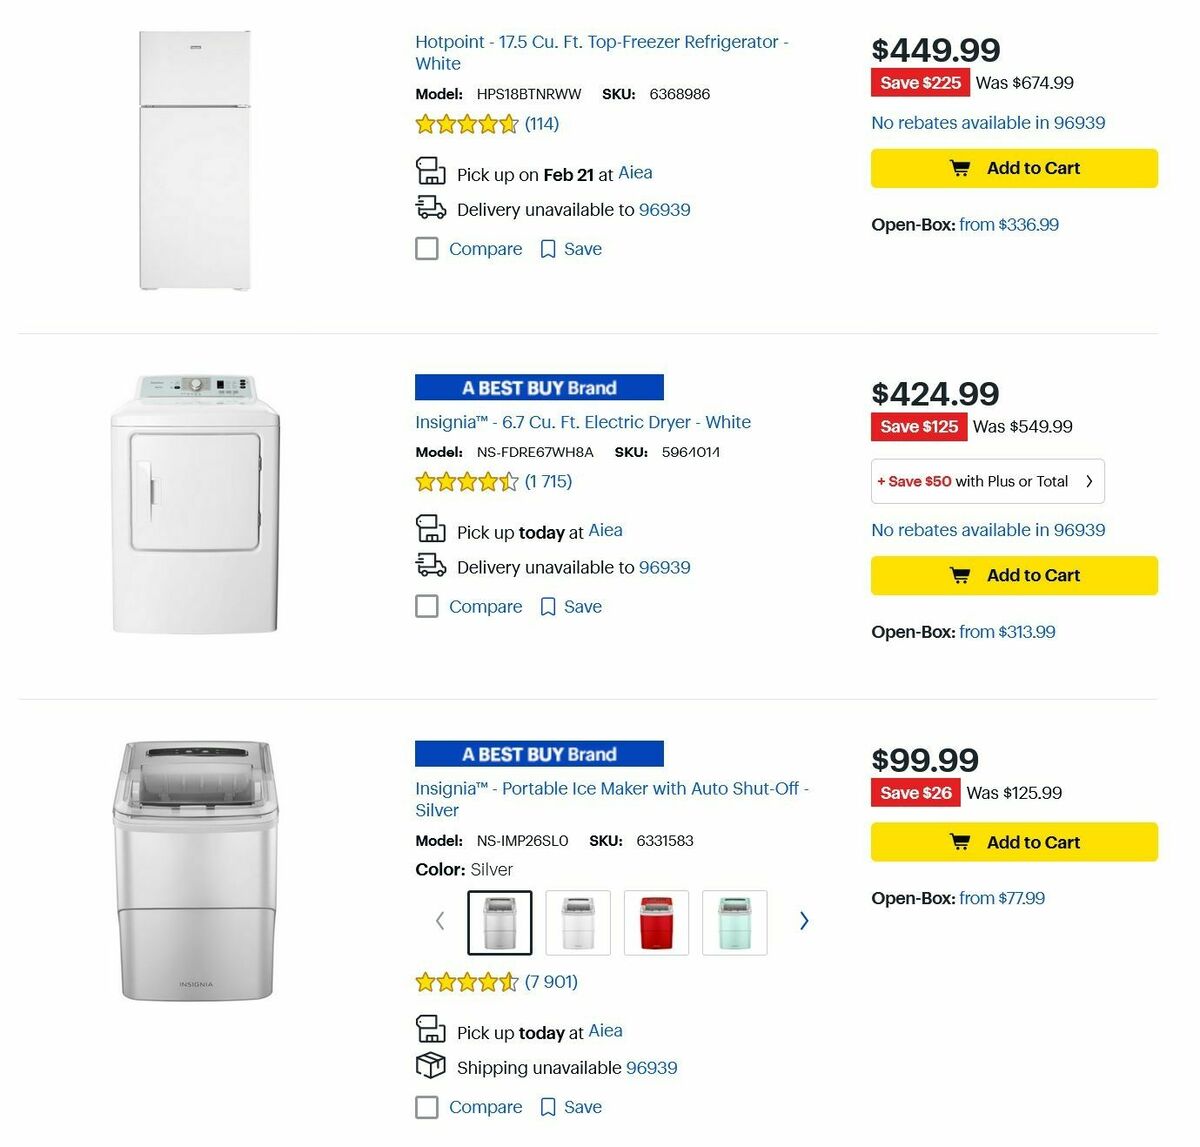Expand the Save $50 with Plus or Total offer

(987, 481)
